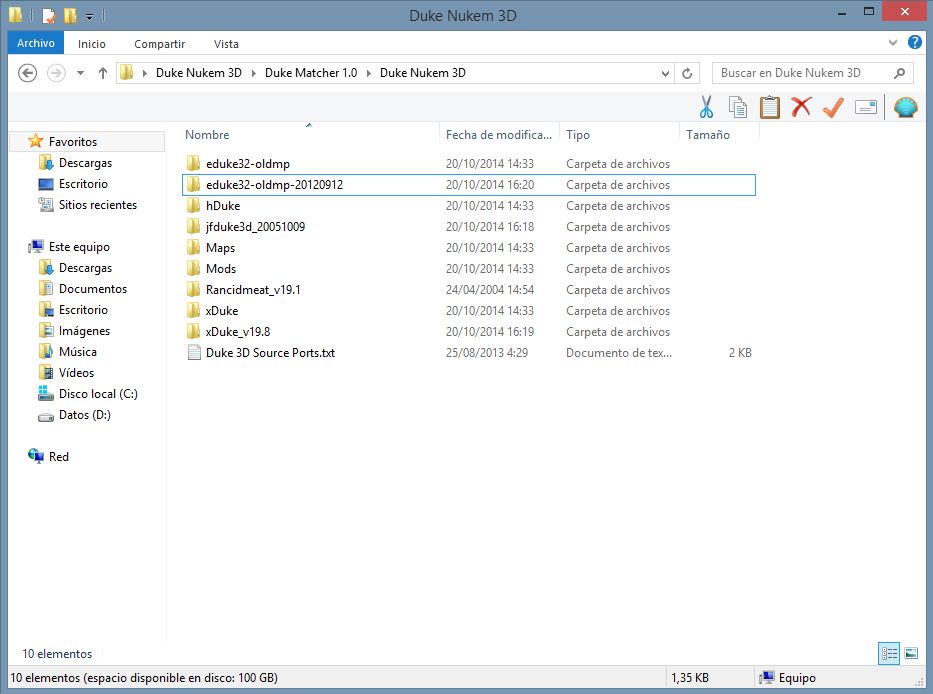Click the folder system icon in title bar
The image size is (933, 694).
coord(16,14)
